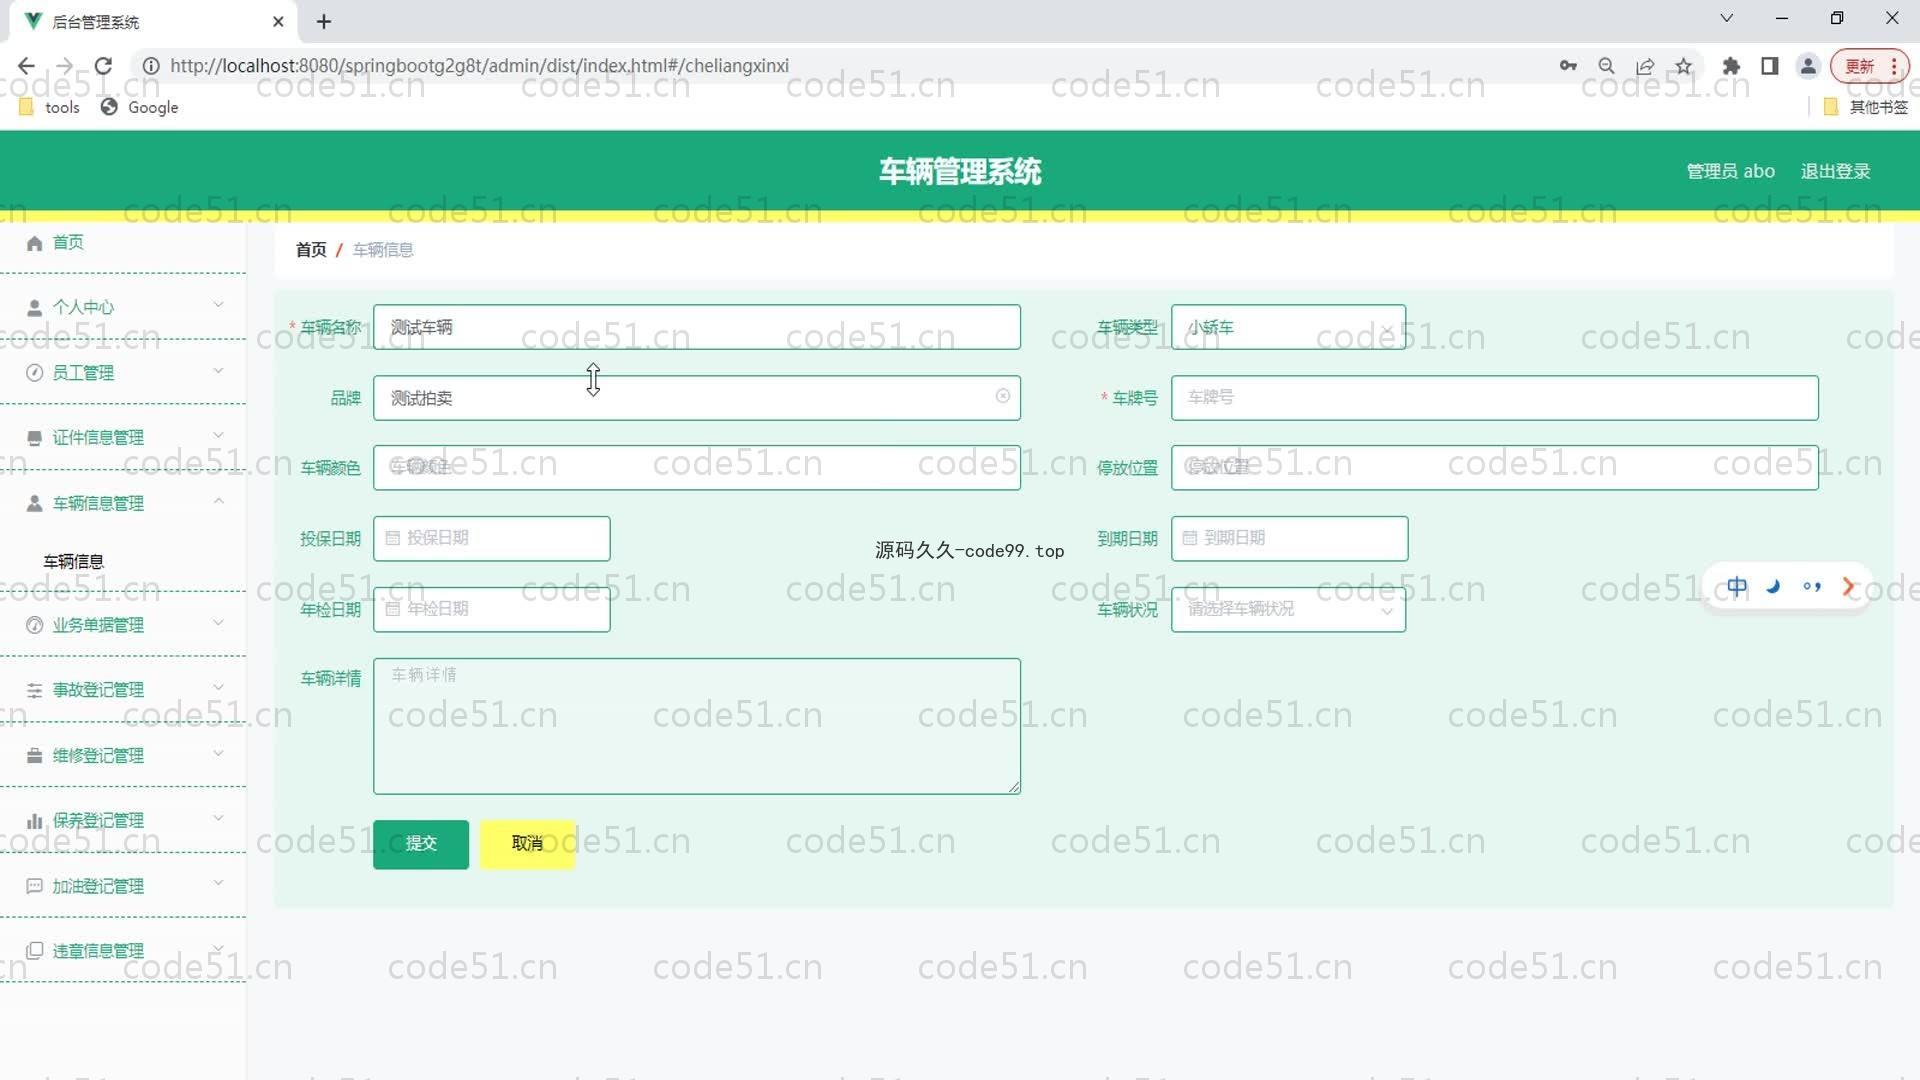Expand the 证件信息管理 sidebar menu
Image resolution: width=1920 pixels, height=1080 pixels.
pyautogui.click(x=218, y=436)
